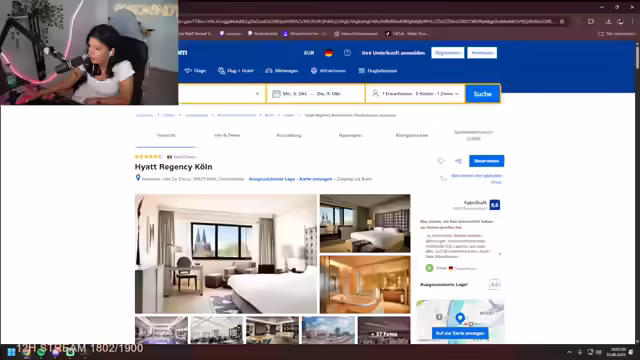Open main hotel room photo
The height and width of the screenshot is (360, 640).
[x=226, y=254]
